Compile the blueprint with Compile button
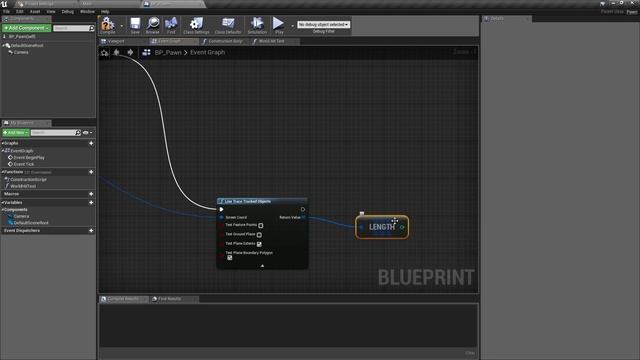 [108, 25]
